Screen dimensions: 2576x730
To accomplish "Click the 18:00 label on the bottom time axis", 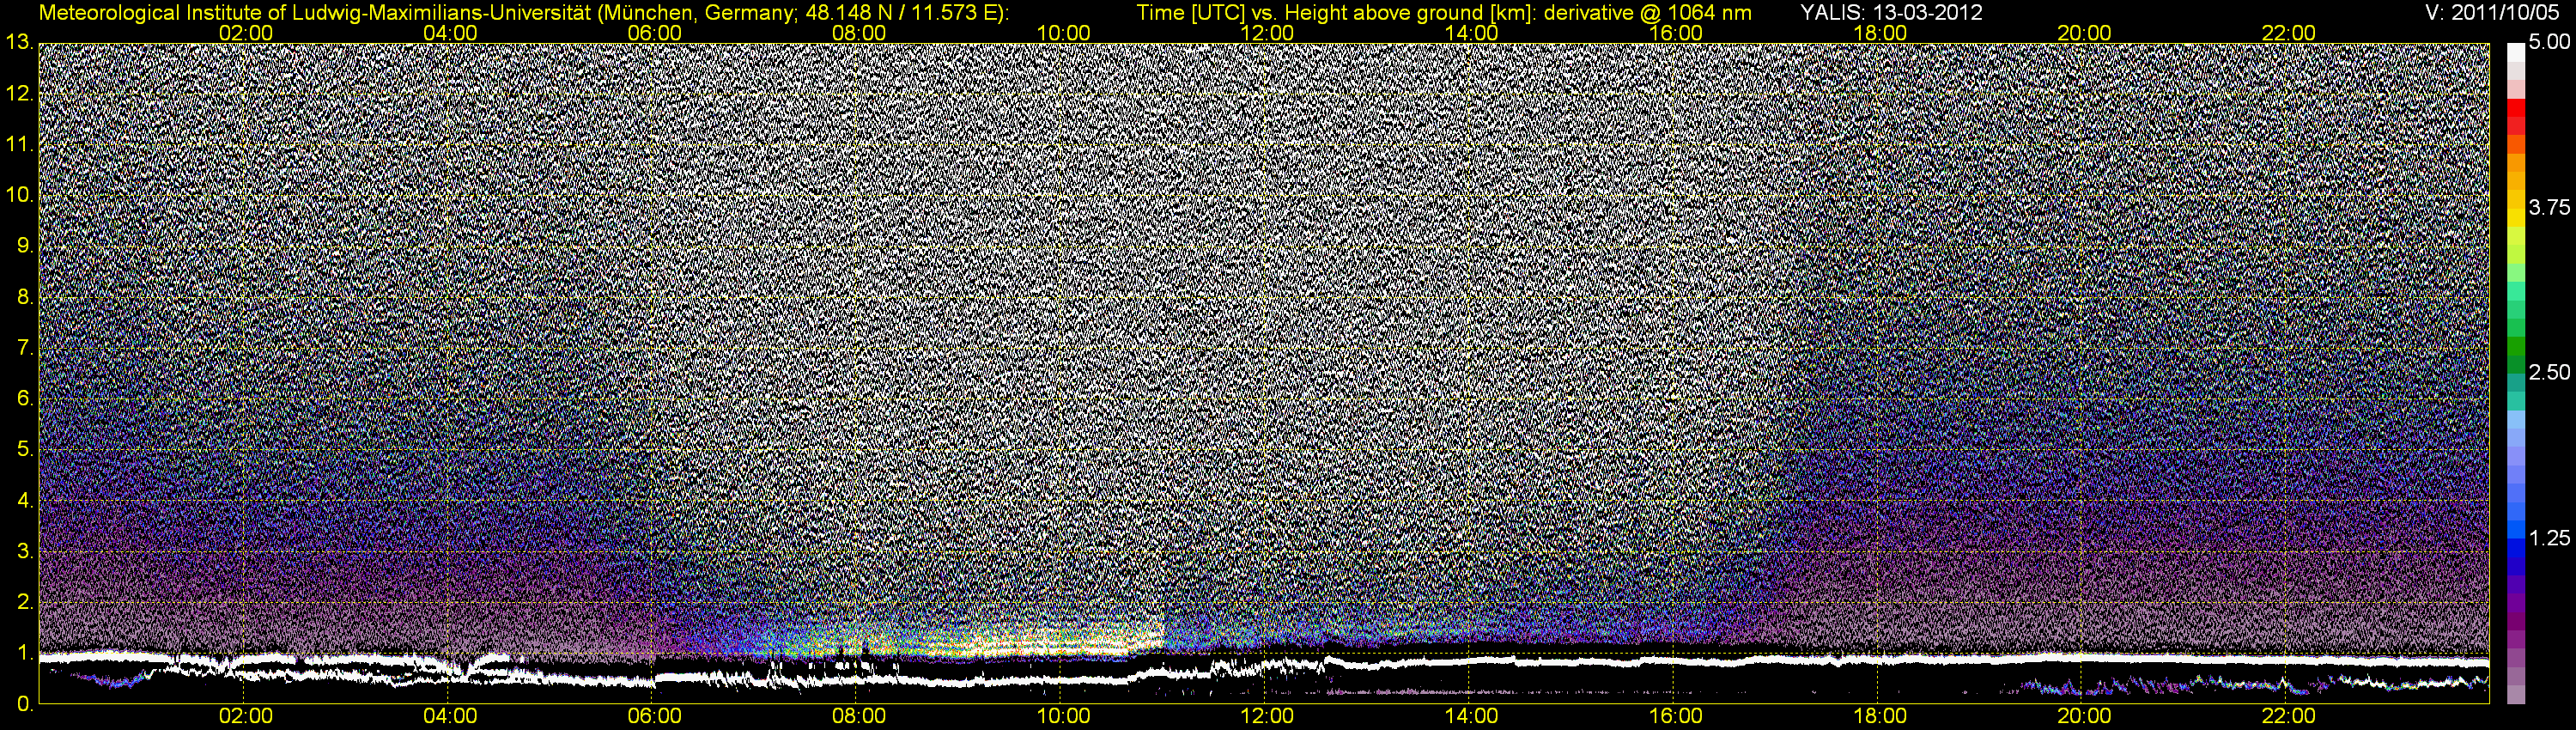I will point(1880,716).
